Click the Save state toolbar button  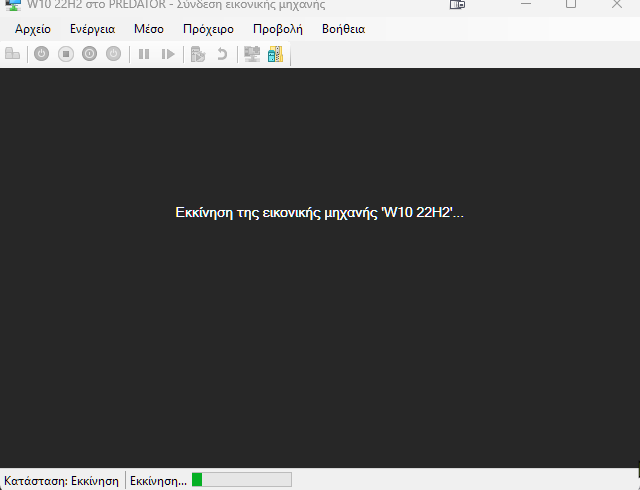point(113,54)
